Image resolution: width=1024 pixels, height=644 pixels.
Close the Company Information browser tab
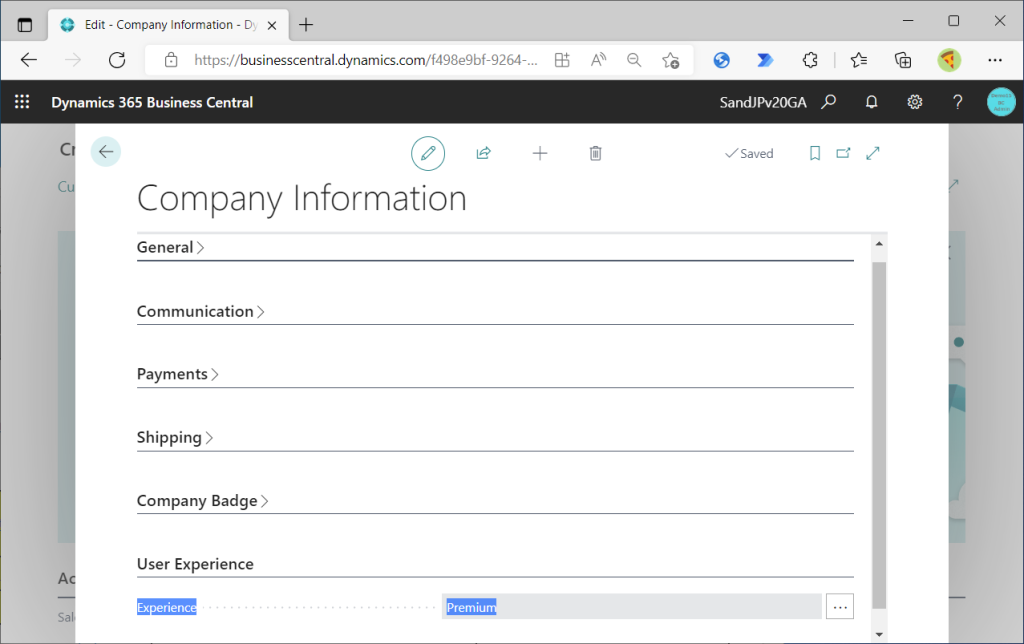click(x=272, y=25)
